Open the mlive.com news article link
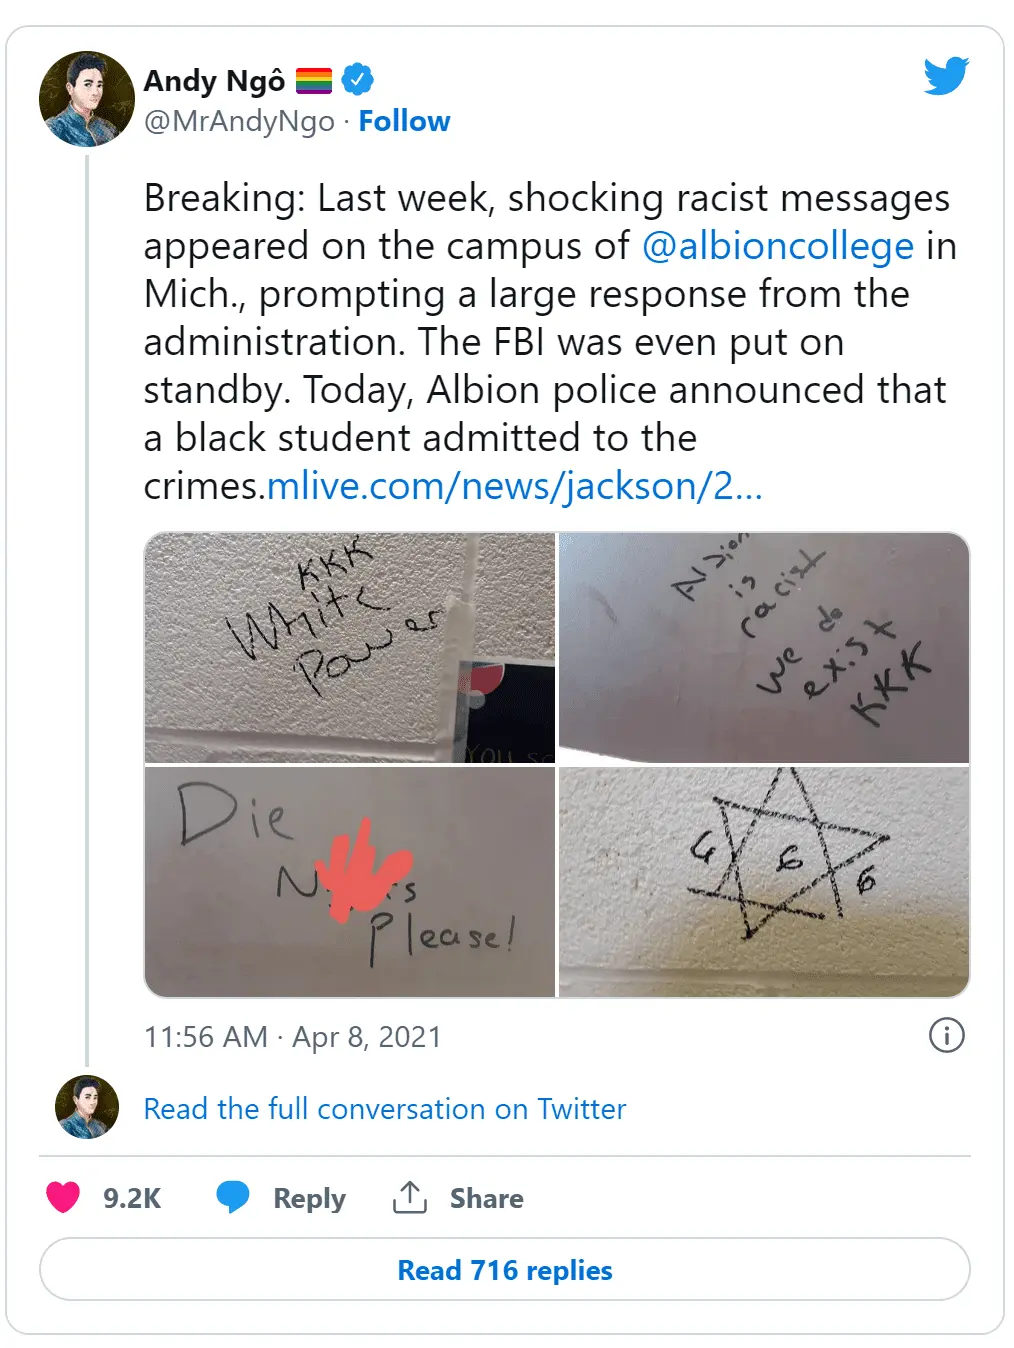Viewport: 1014px width, 1348px height. pyautogui.click(x=514, y=486)
